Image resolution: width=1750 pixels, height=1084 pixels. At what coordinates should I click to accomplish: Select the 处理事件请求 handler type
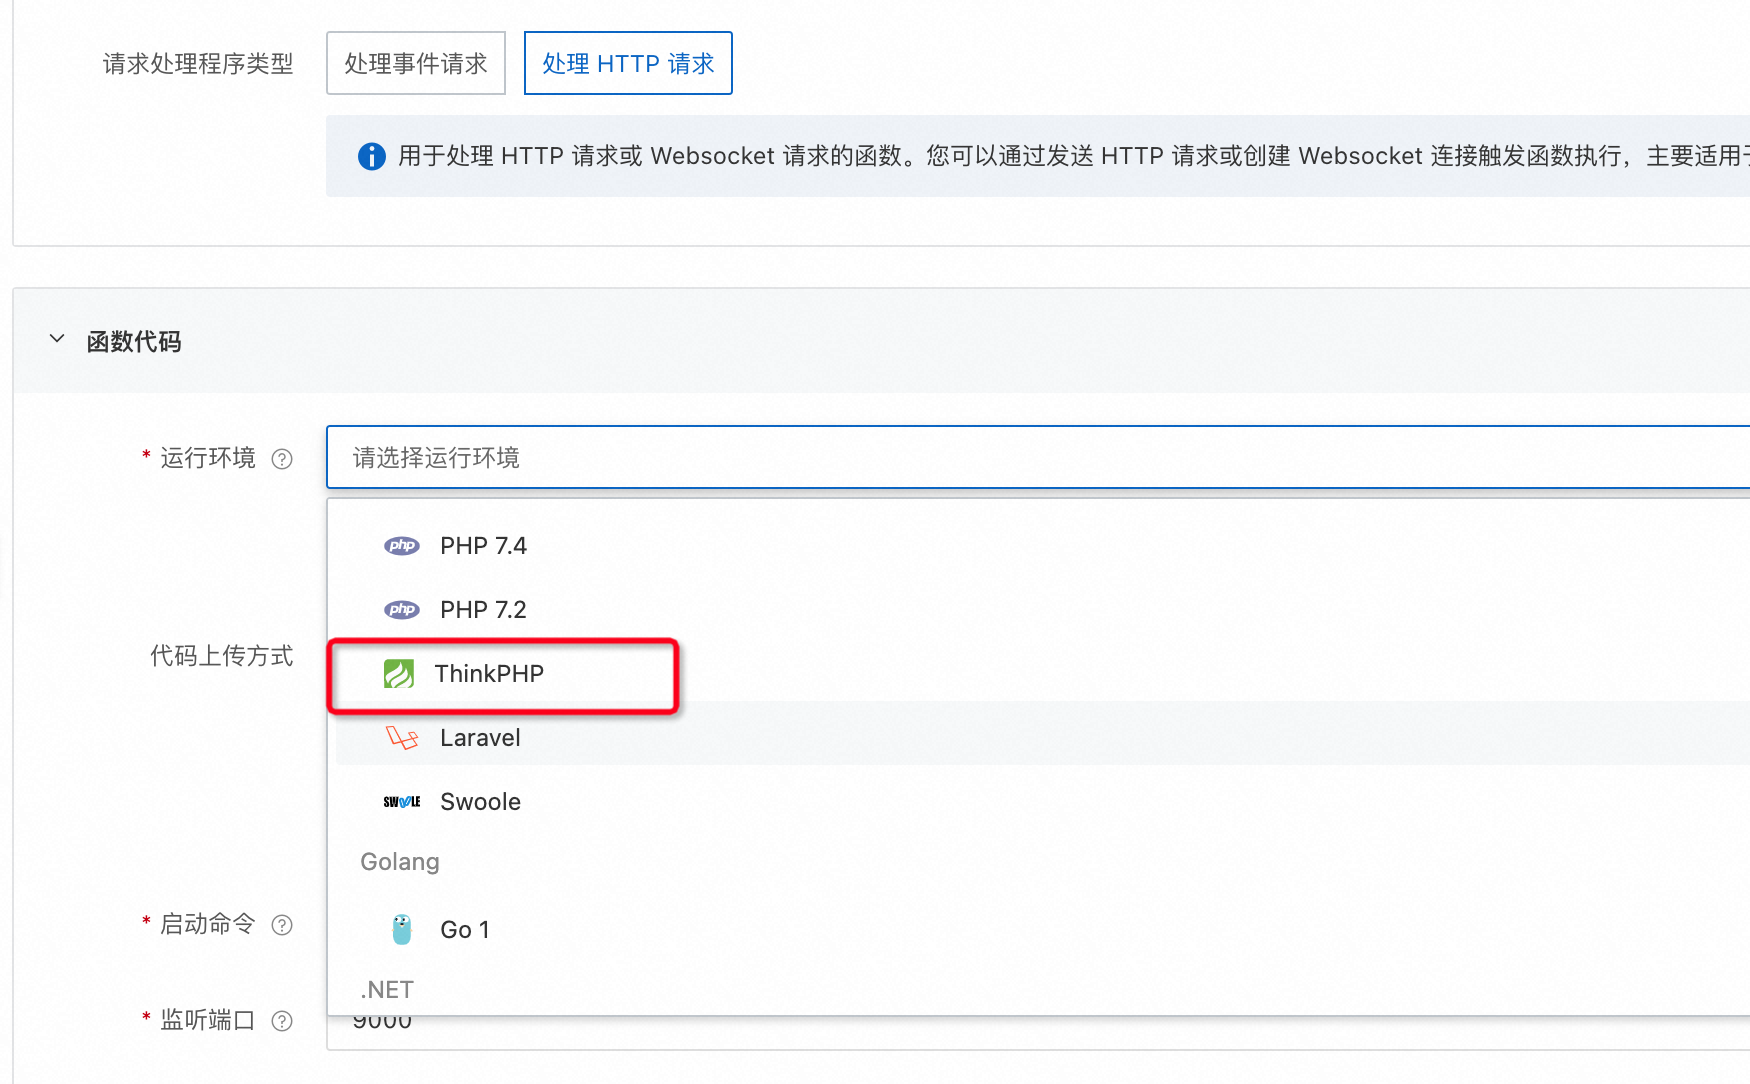click(x=416, y=63)
